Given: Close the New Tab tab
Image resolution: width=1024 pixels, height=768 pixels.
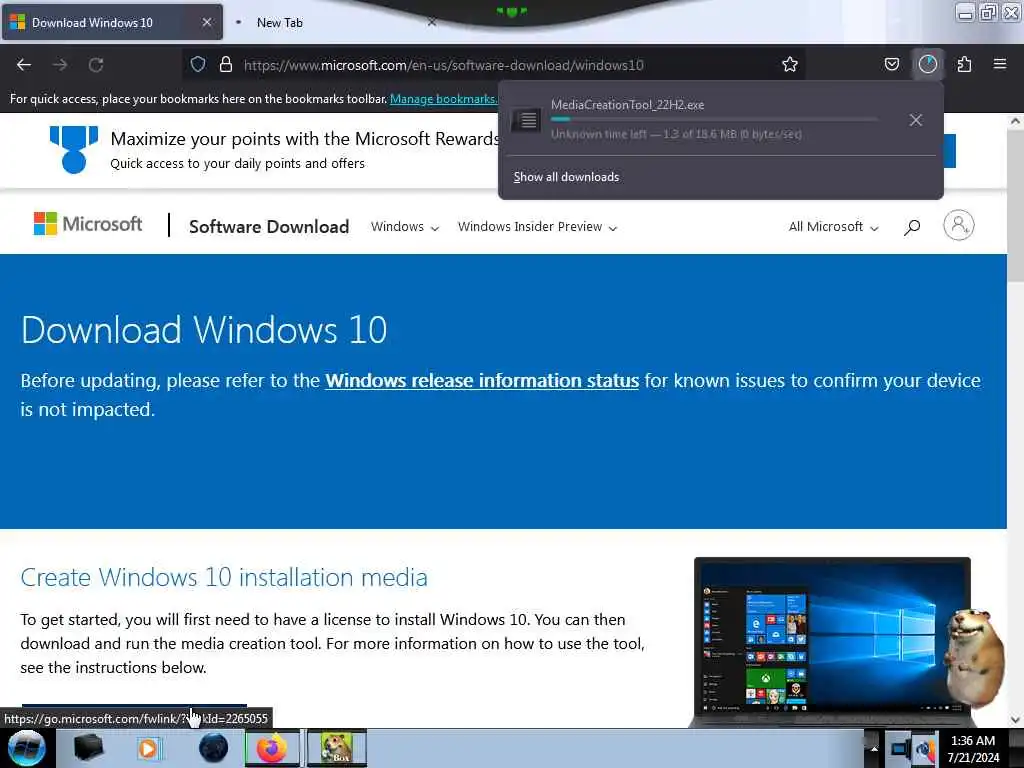Looking at the screenshot, I should pyautogui.click(x=432, y=22).
